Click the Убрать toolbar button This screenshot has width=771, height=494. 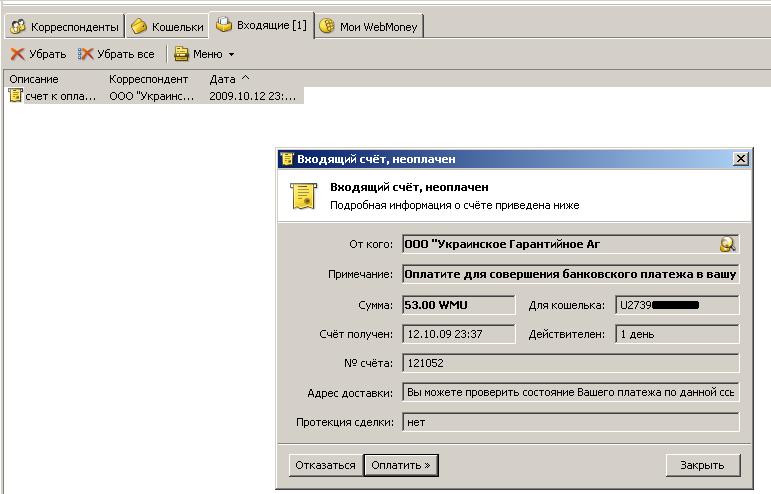[x=38, y=54]
